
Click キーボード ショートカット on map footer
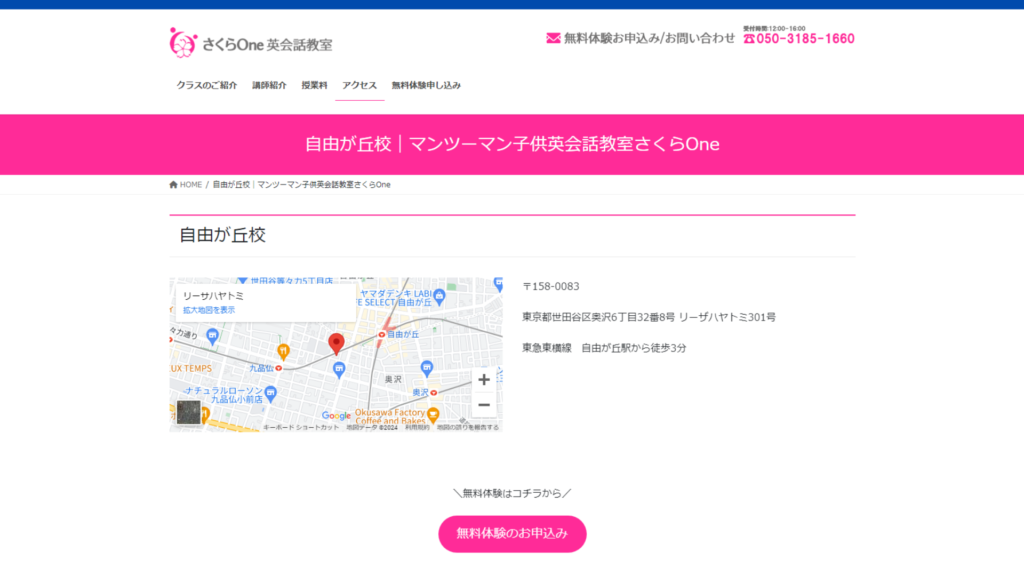pos(300,428)
